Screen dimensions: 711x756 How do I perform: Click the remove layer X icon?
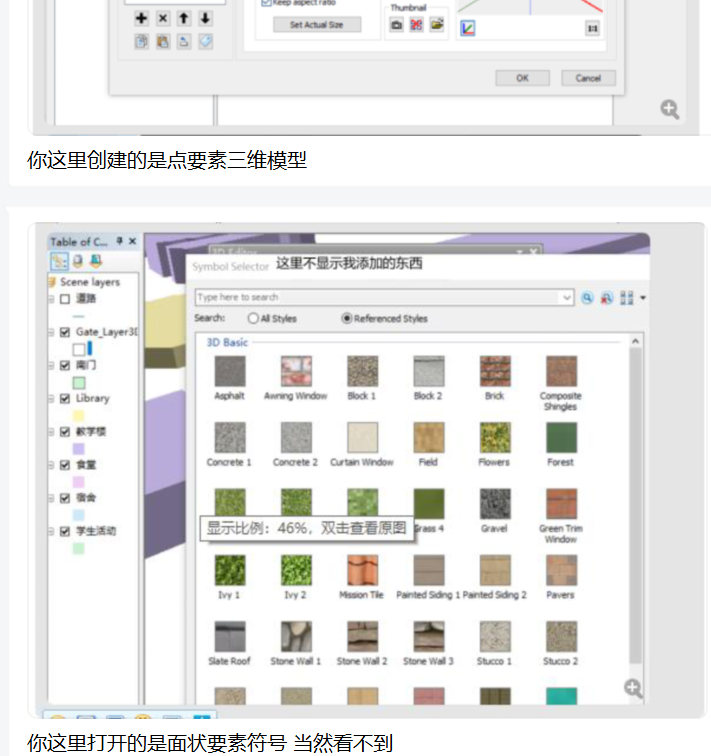pos(163,18)
